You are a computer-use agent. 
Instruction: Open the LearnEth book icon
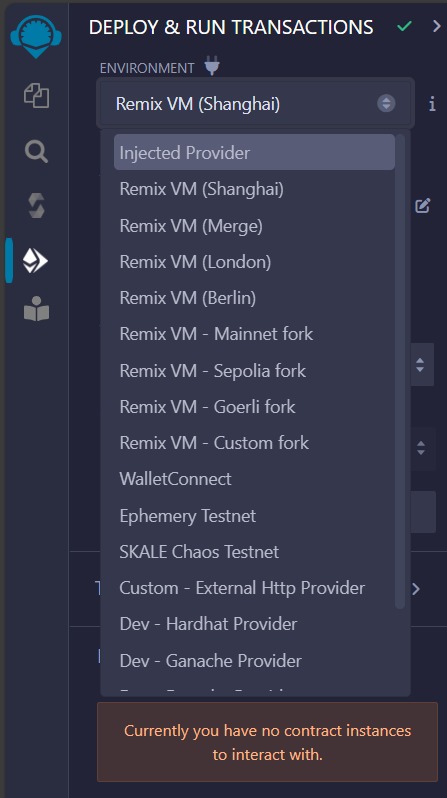[x=36, y=309]
